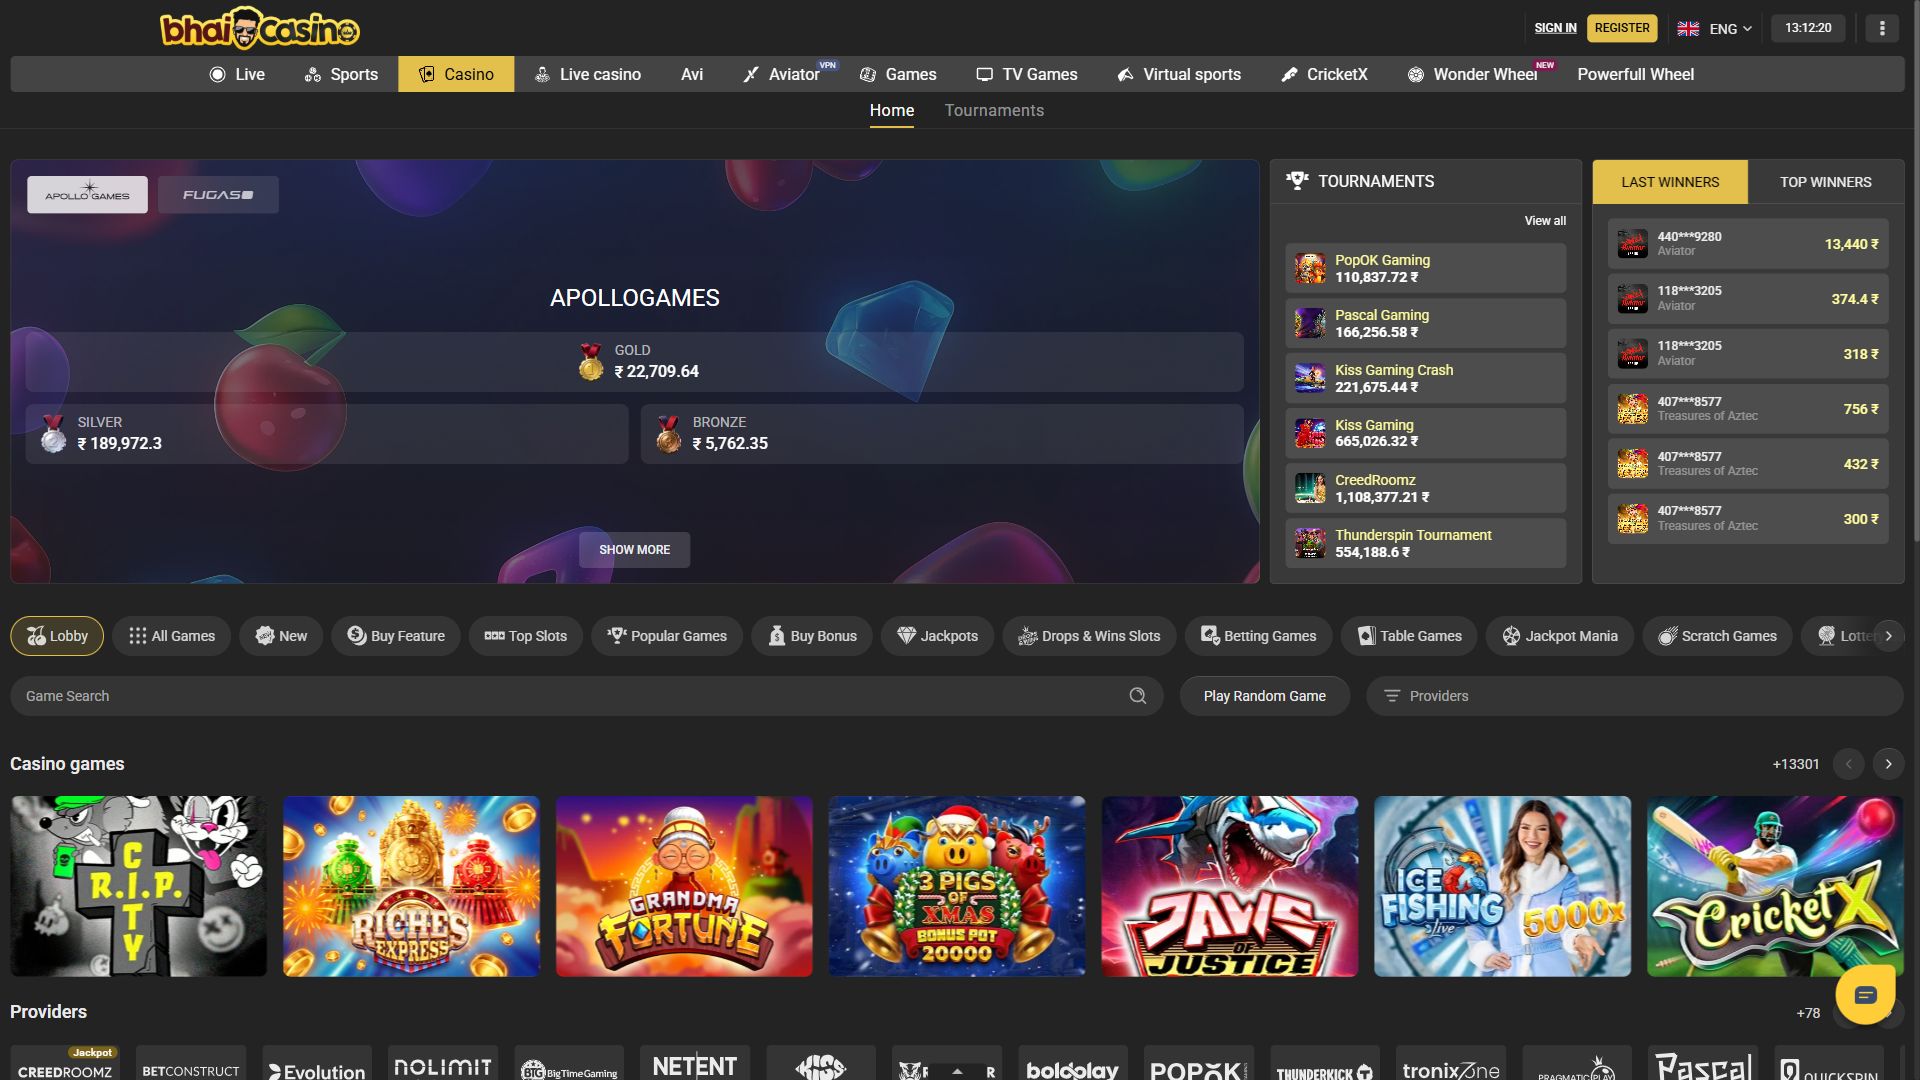1920x1080 pixels.
Task: Click the search magnifier icon
Action: (x=1138, y=696)
